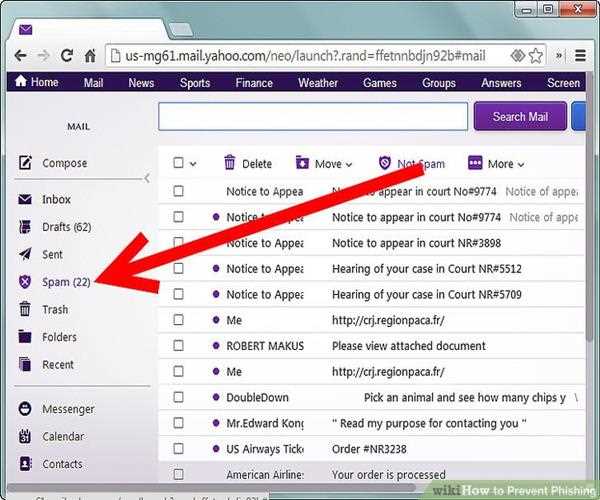
Task: Tick checkbox for DoubleDown email
Action: coord(178,397)
